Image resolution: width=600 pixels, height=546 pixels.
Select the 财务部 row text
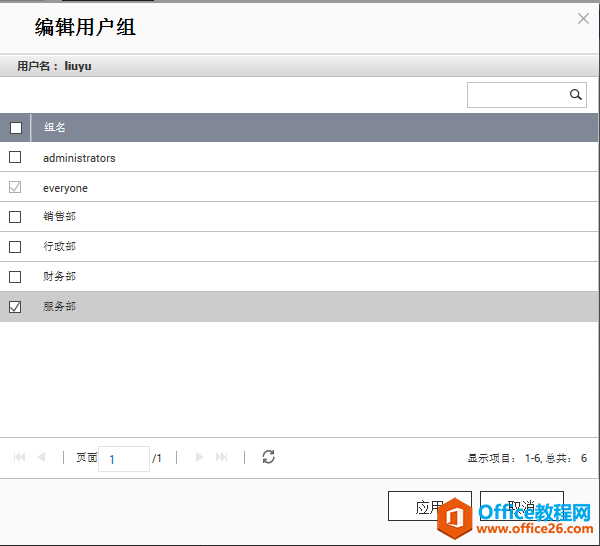(x=59, y=276)
